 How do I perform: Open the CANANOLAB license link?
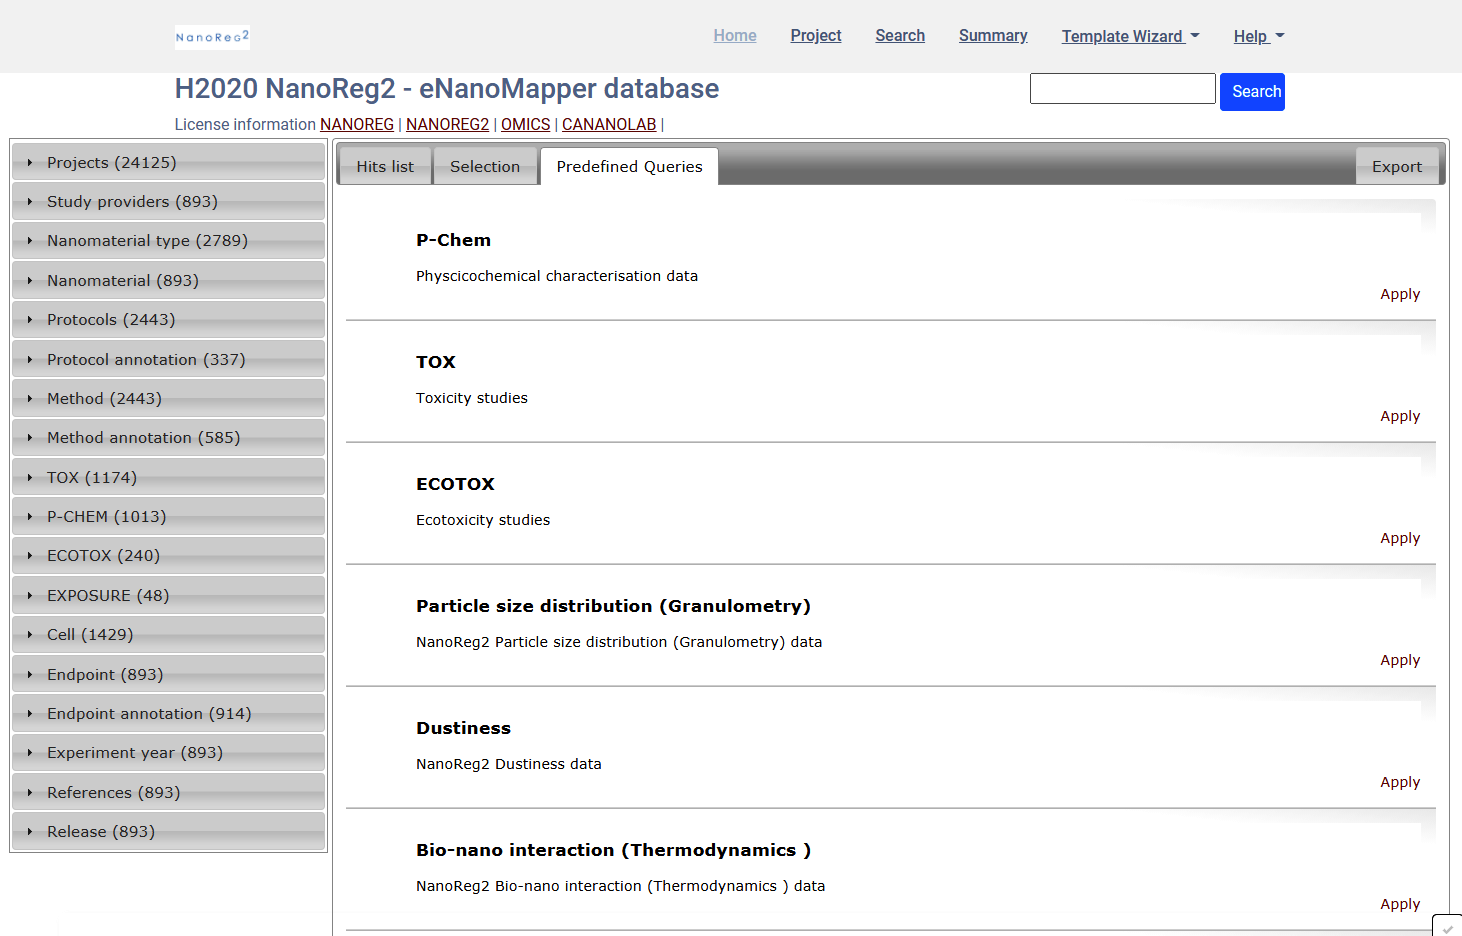click(609, 124)
